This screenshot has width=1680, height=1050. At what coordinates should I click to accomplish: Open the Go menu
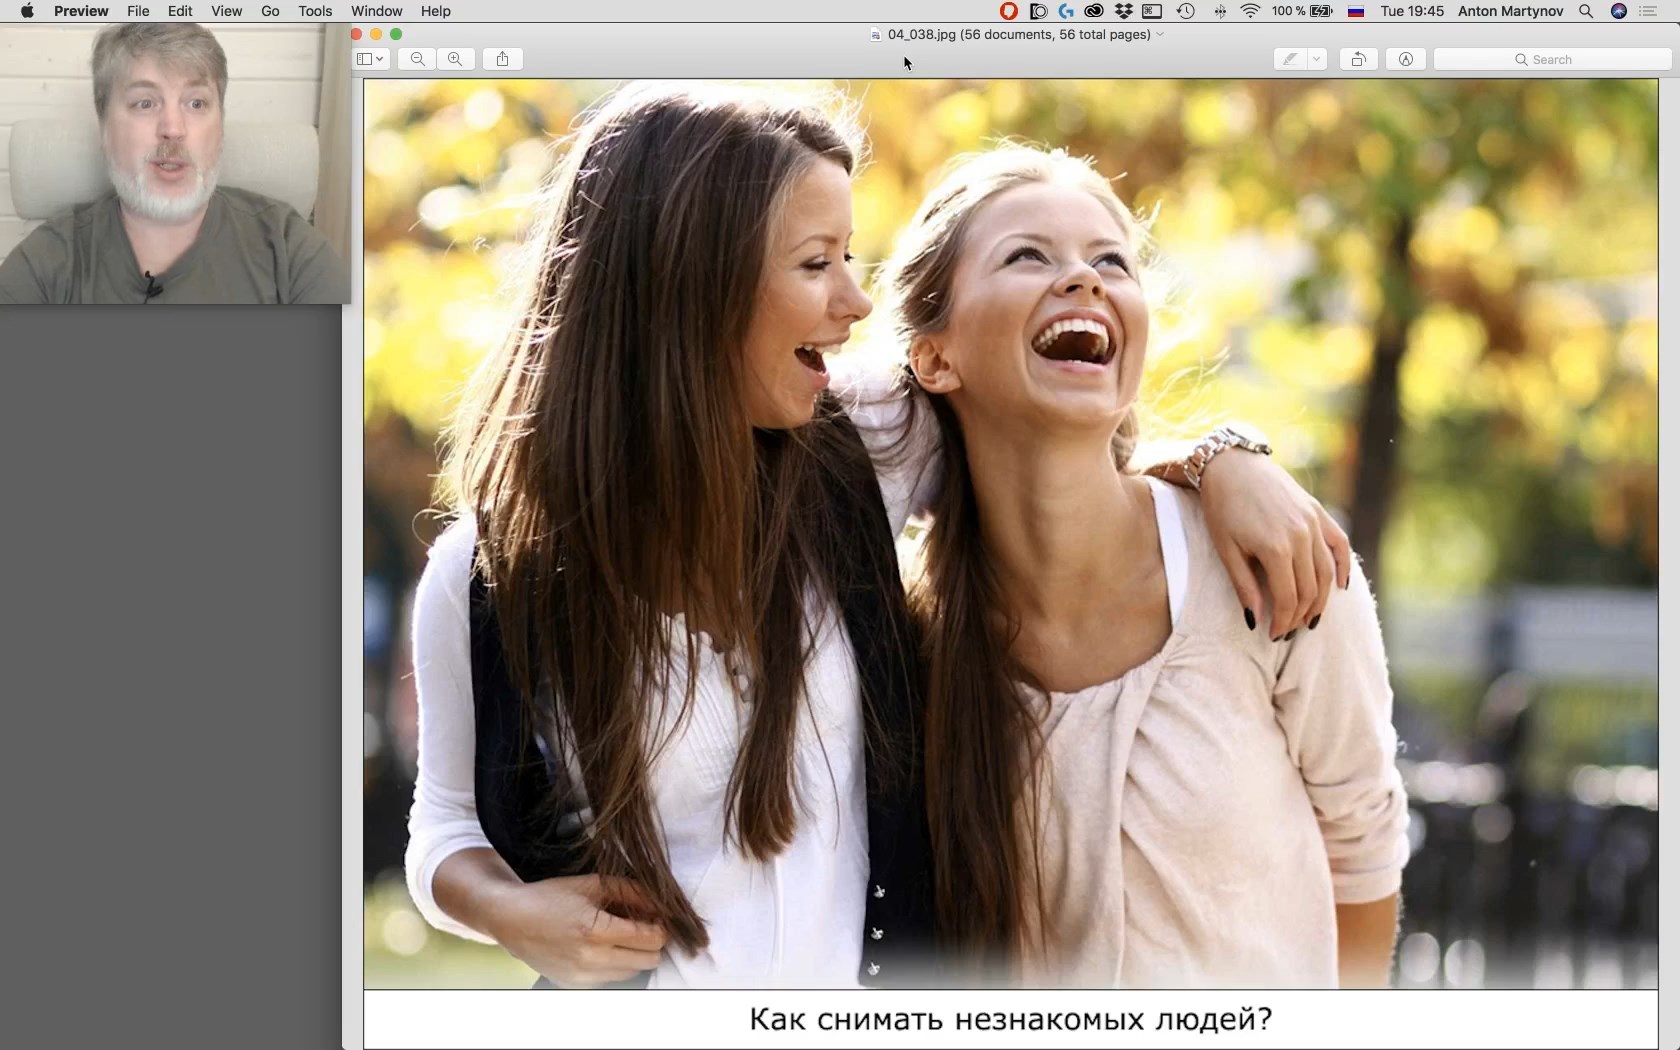(x=270, y=11)
